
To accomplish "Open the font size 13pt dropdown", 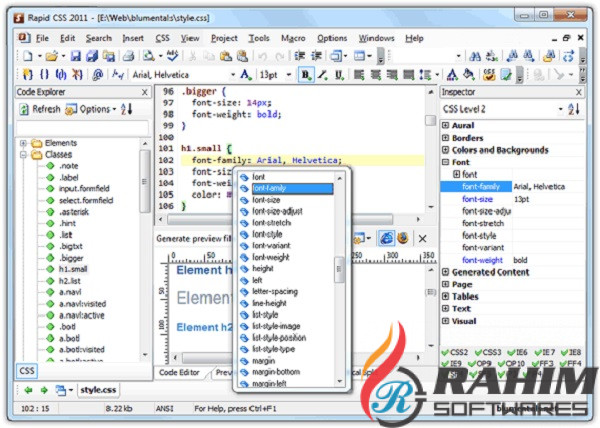I will (x=289, y=75).
